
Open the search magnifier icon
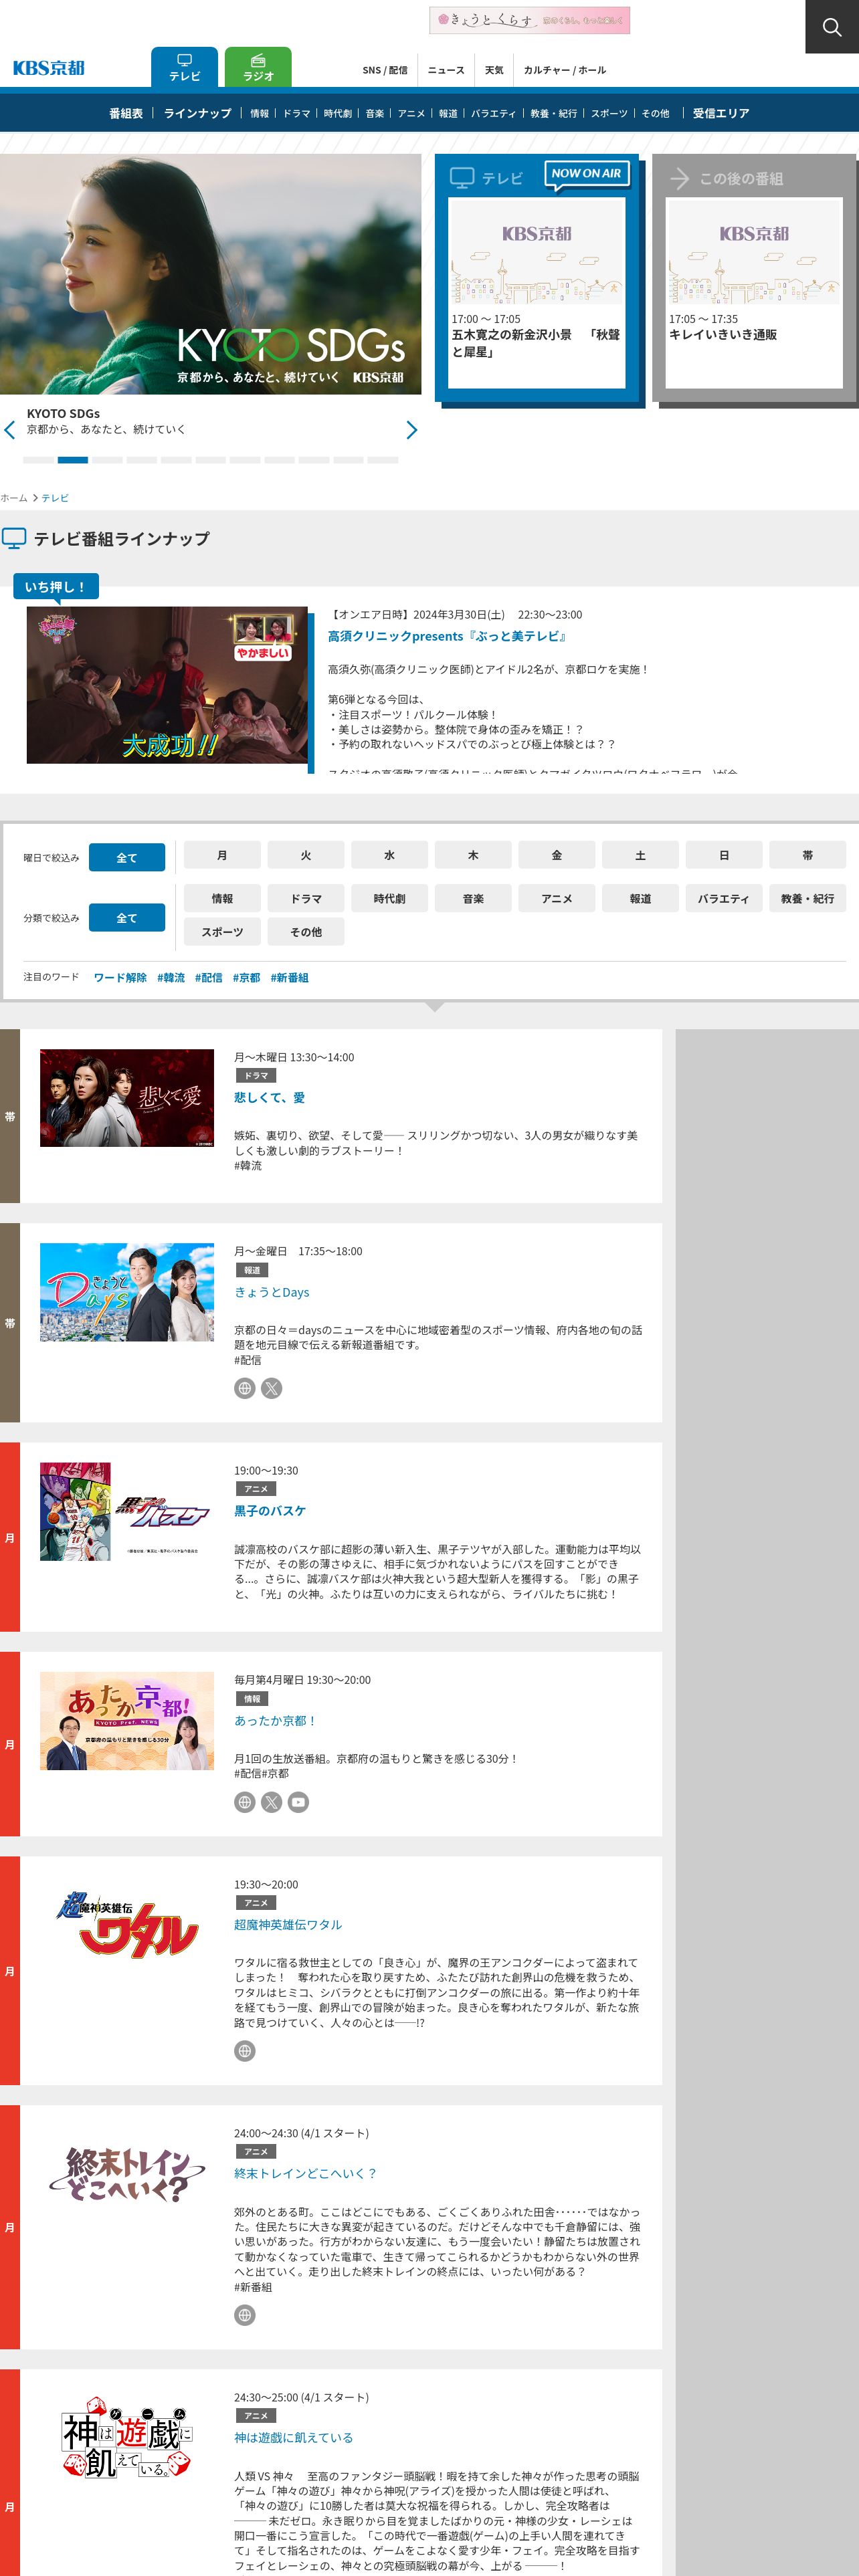(x=831, y=27)
